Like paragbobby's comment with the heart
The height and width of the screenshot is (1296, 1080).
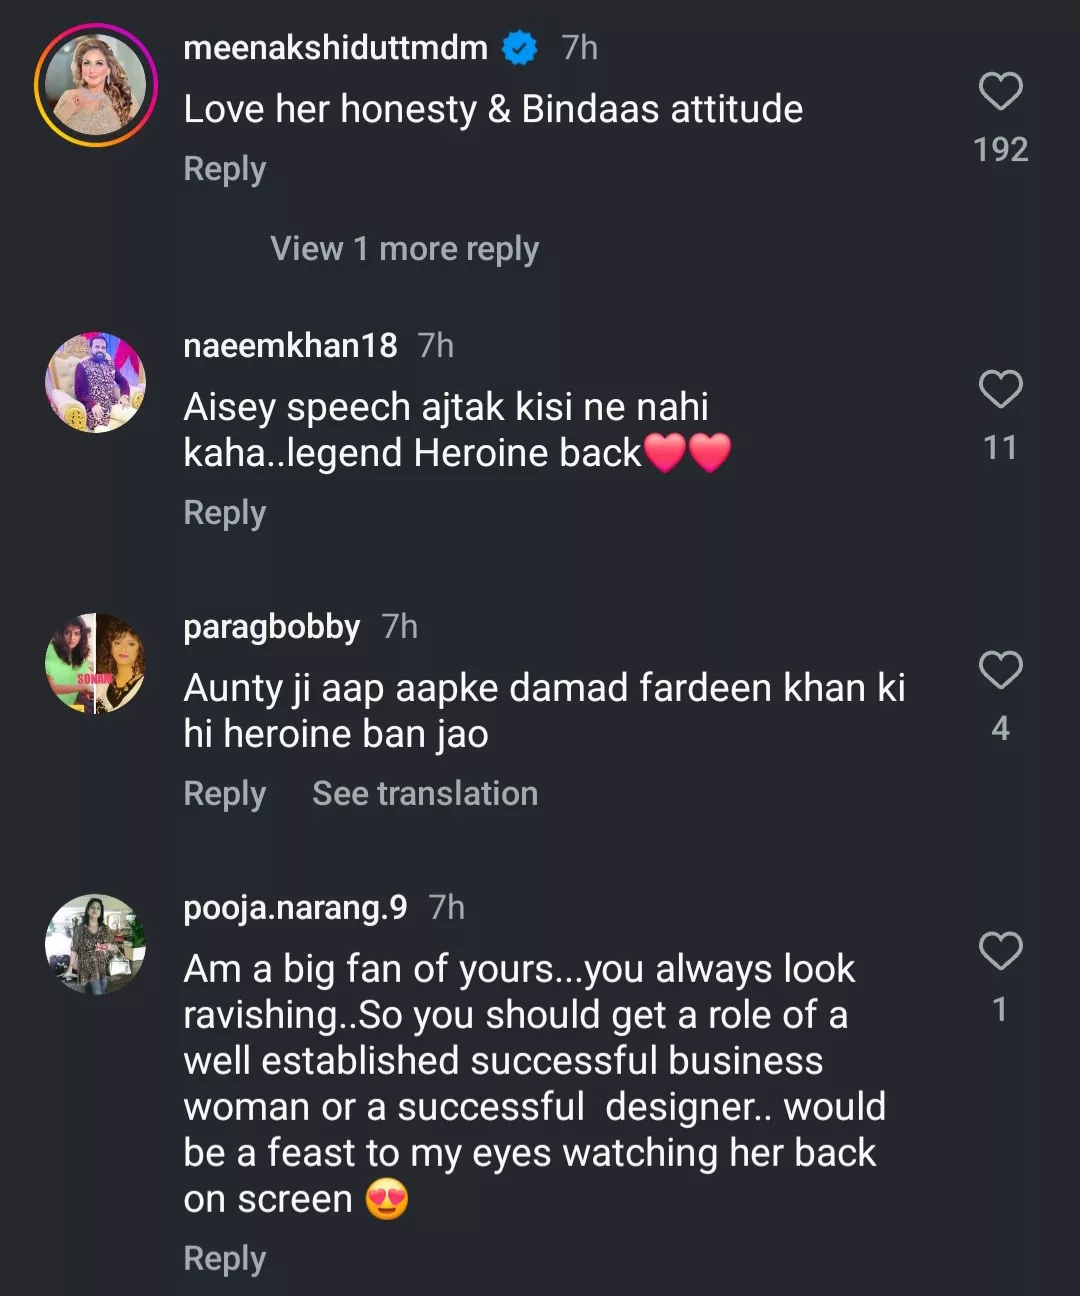1000,670
